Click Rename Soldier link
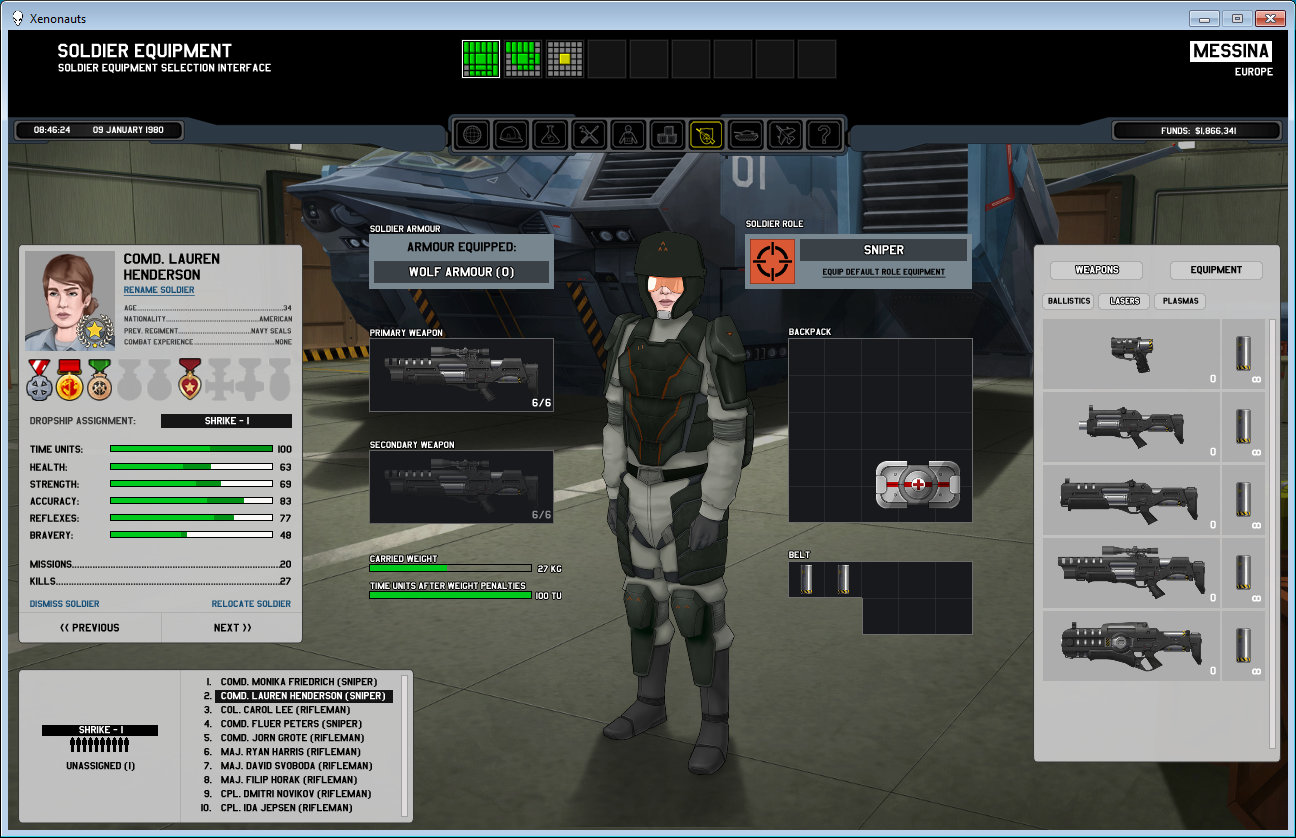Screen dimensions: 1296x838 [159, 290]
